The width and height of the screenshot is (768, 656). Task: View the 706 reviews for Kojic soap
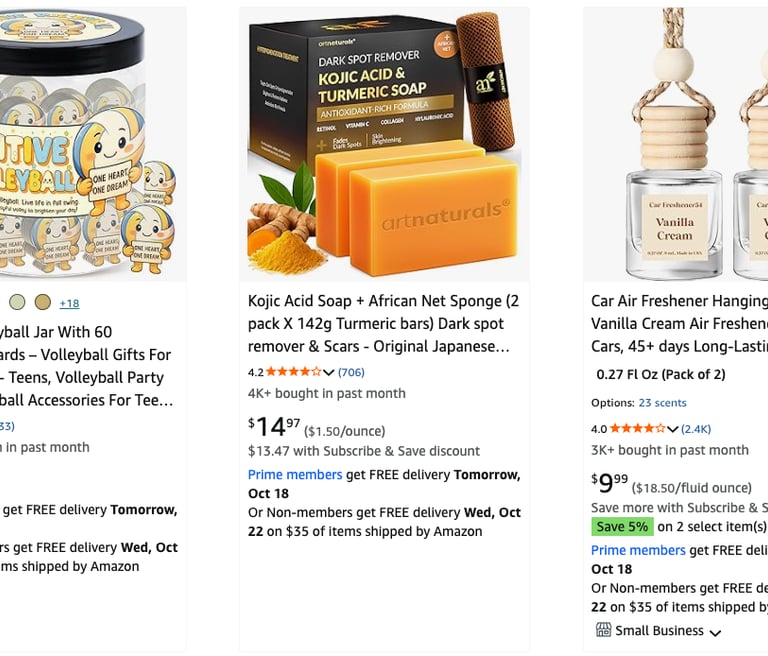click(x=351, y=372)
